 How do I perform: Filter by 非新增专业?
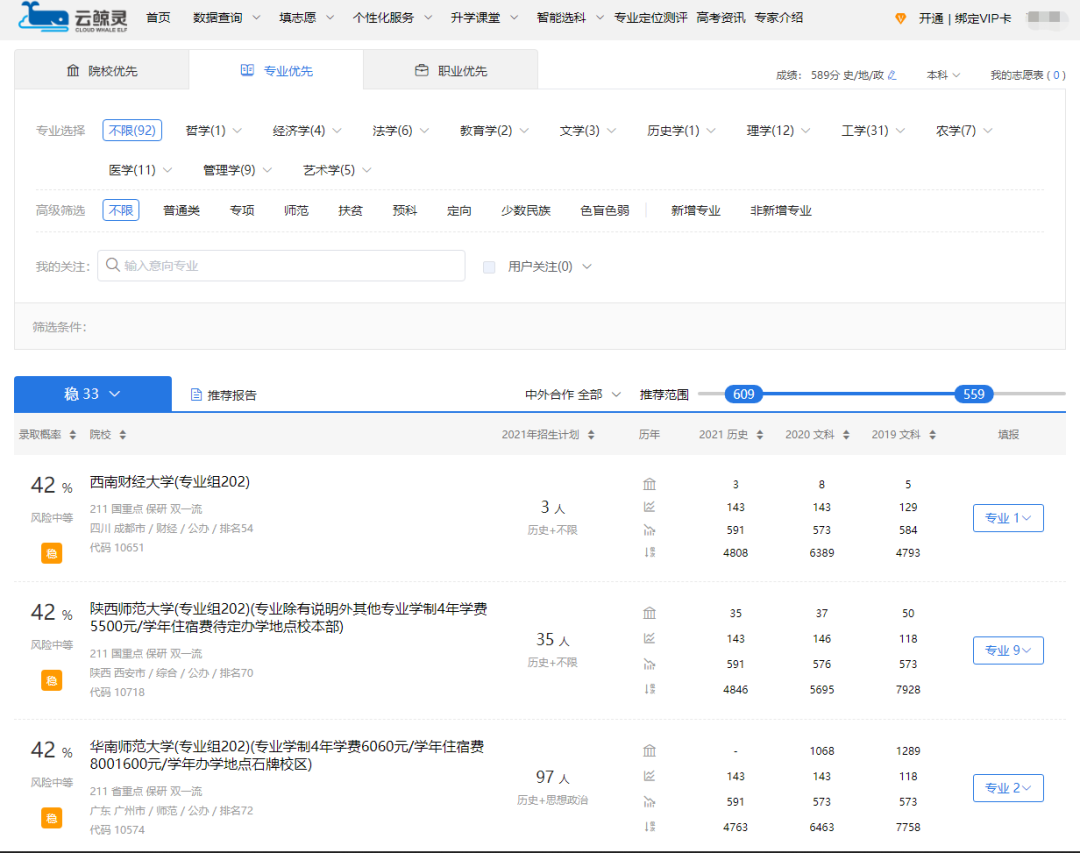coord(781,211)
